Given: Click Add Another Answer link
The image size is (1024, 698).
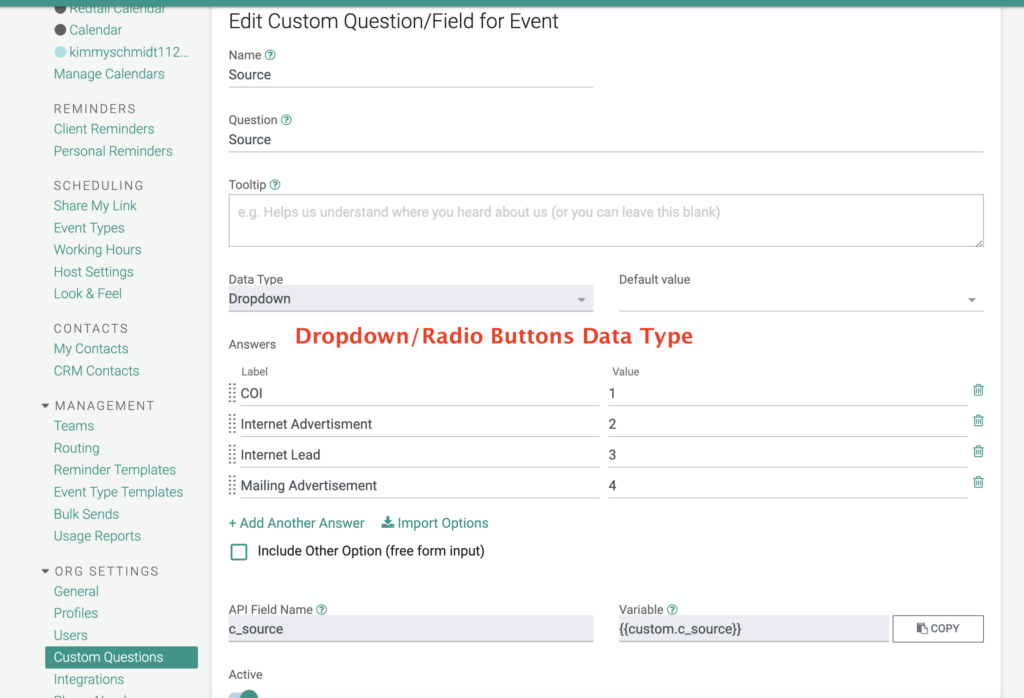Looking at the screenshot, I should click(296, 523).
